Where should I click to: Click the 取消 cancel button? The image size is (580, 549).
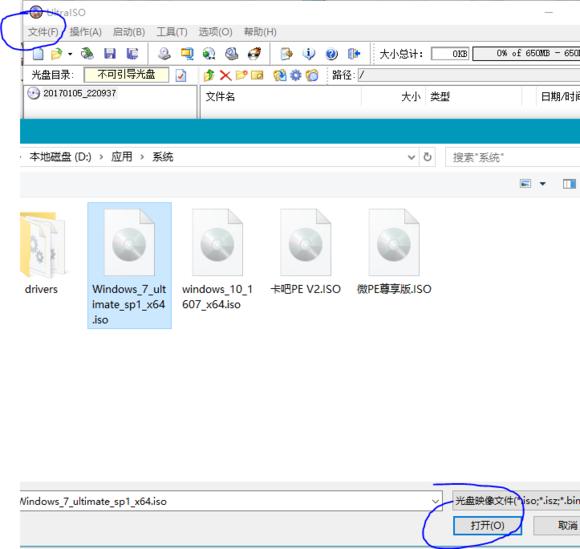point(556,525)
